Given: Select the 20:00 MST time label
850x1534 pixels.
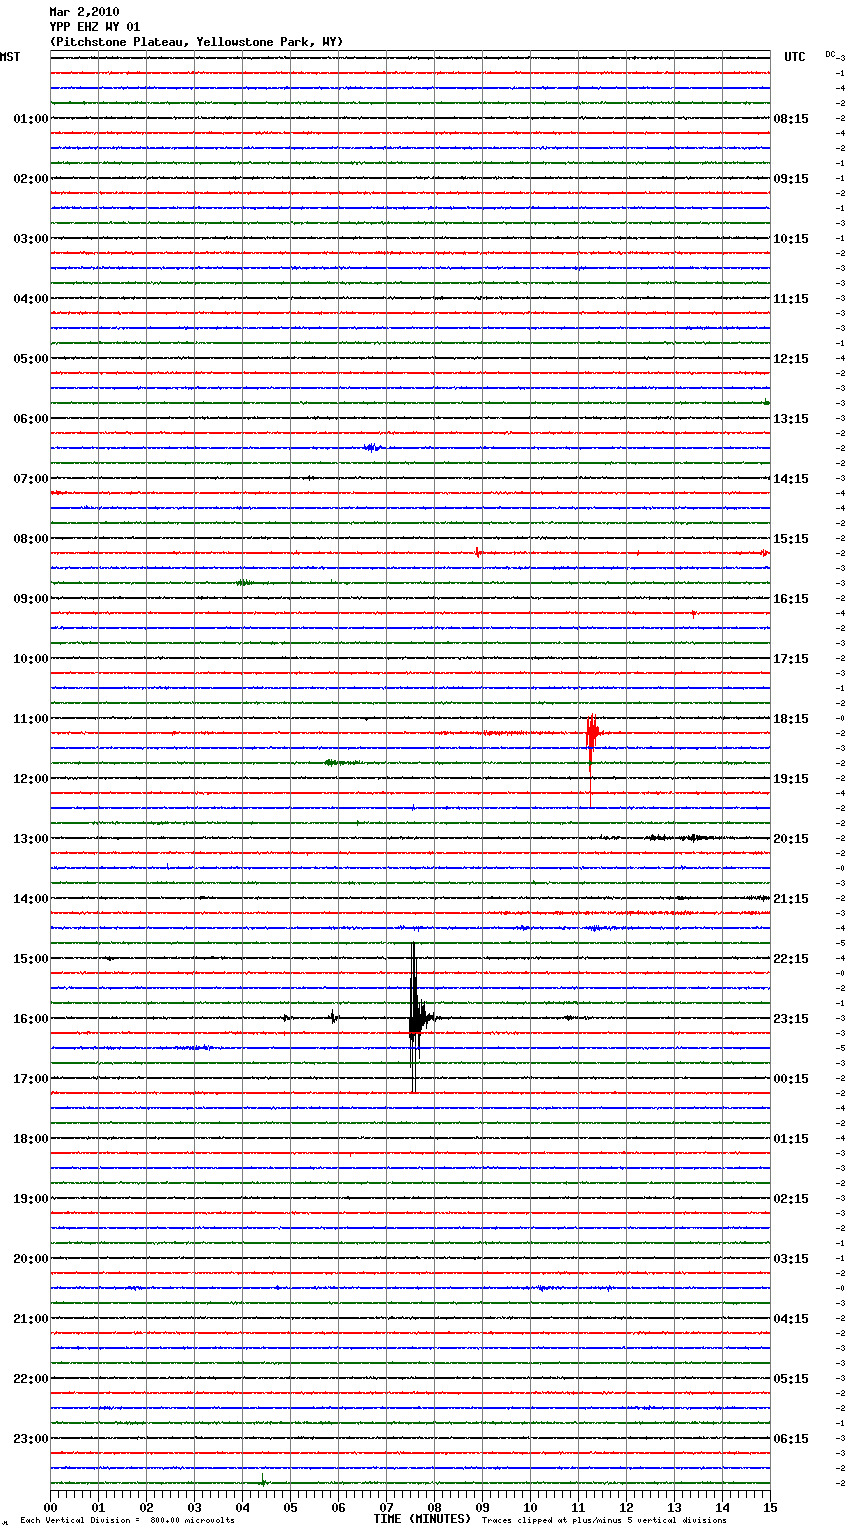Looking at the screenshot, I should click(31, 1259).
